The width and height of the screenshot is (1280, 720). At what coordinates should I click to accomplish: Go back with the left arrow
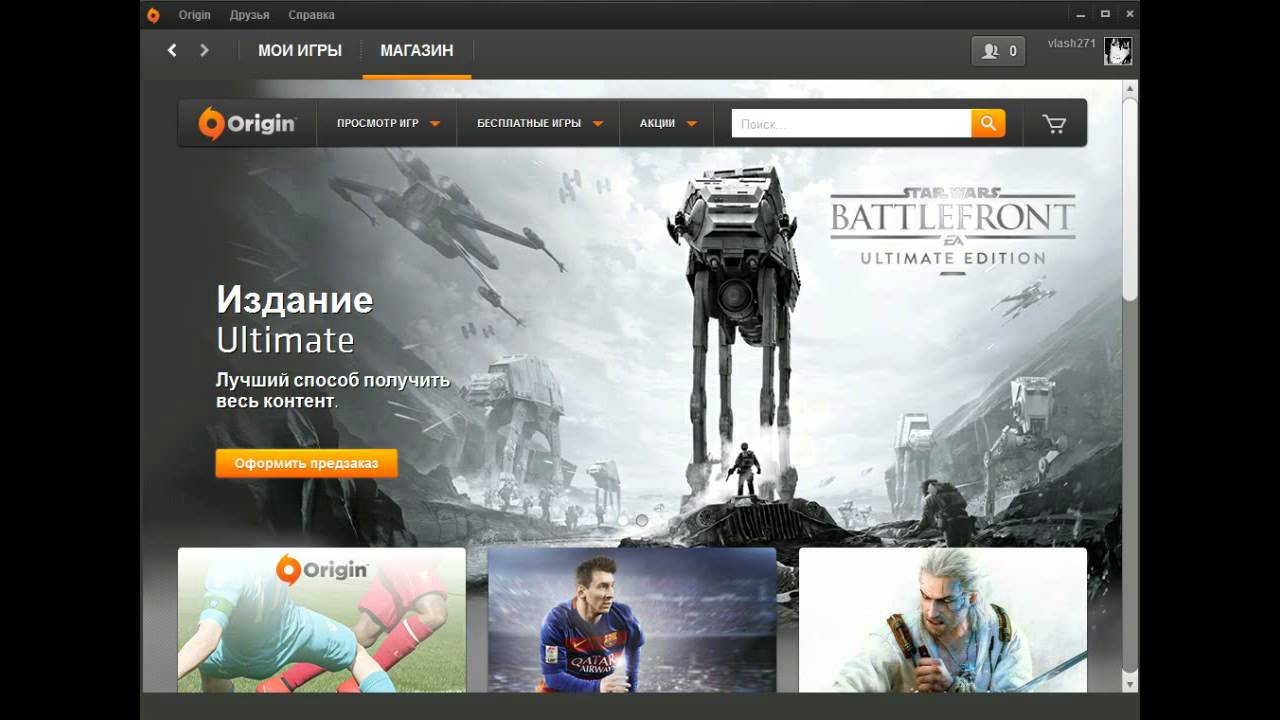coord(172,50)
